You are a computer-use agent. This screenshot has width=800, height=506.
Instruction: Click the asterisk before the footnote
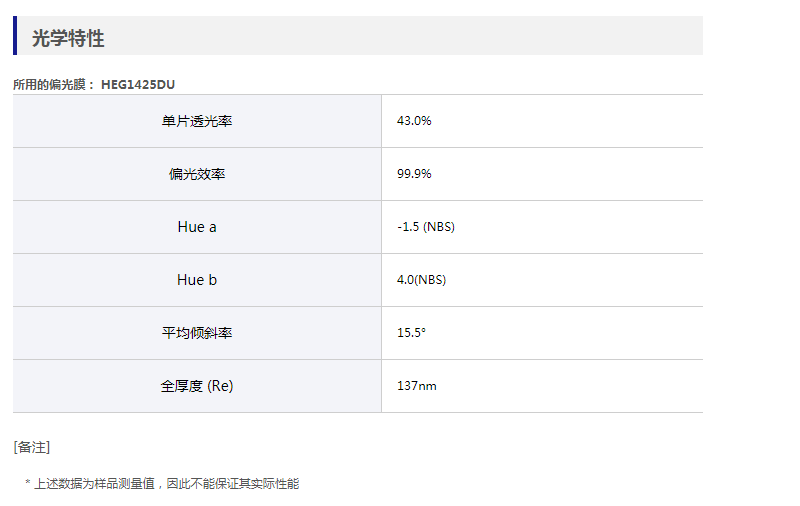tap(28, 484)
